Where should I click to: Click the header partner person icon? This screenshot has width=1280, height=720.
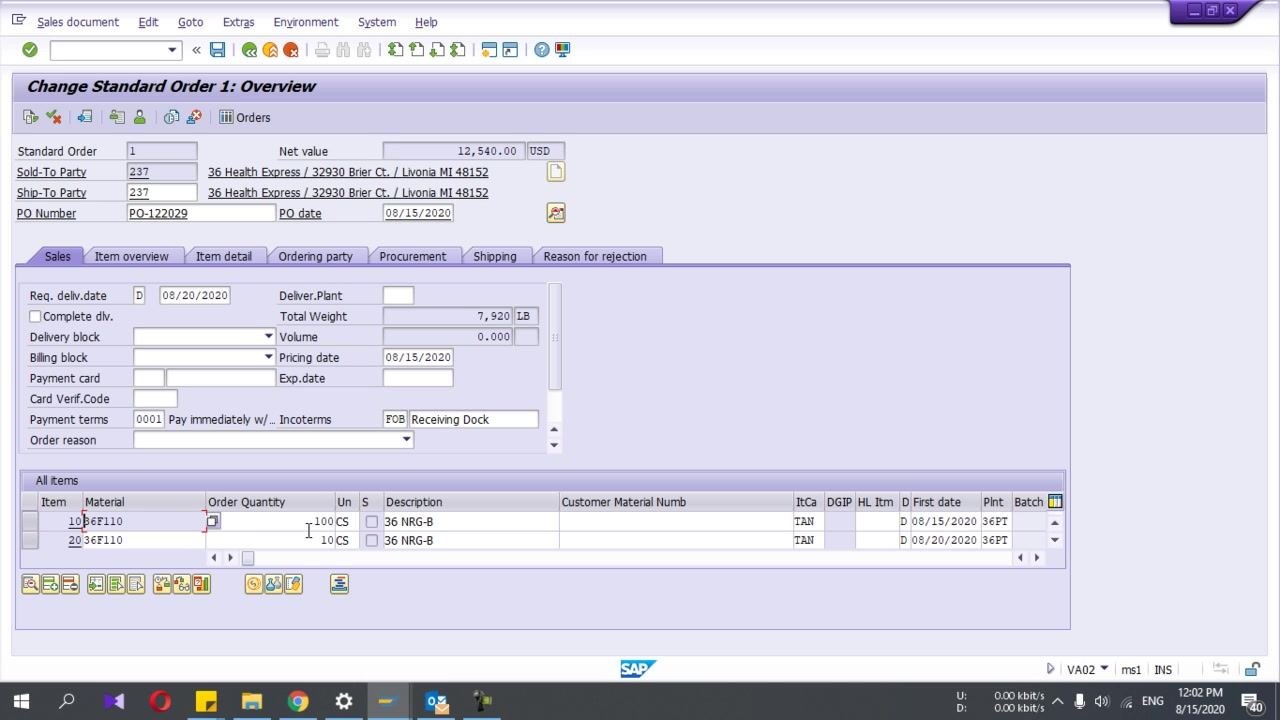coord(139,117)
